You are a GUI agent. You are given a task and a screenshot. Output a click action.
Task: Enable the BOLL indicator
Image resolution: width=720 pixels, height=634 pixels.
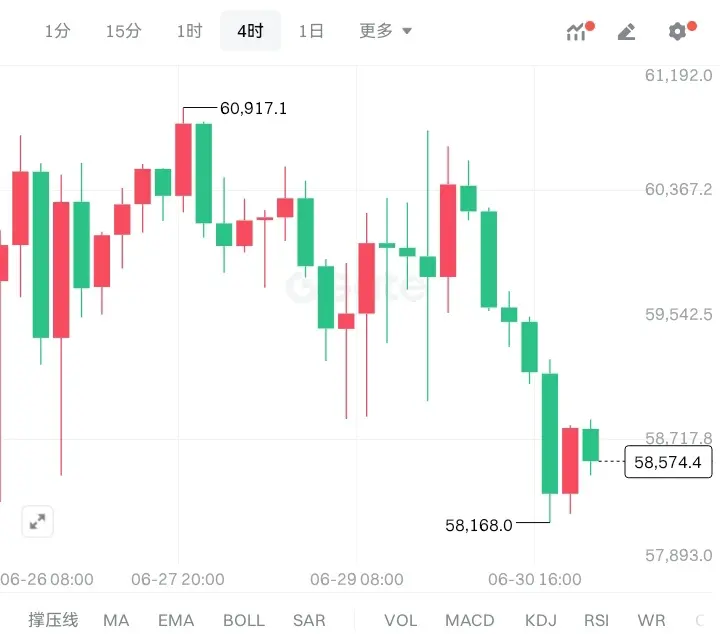tap(244, 620)
